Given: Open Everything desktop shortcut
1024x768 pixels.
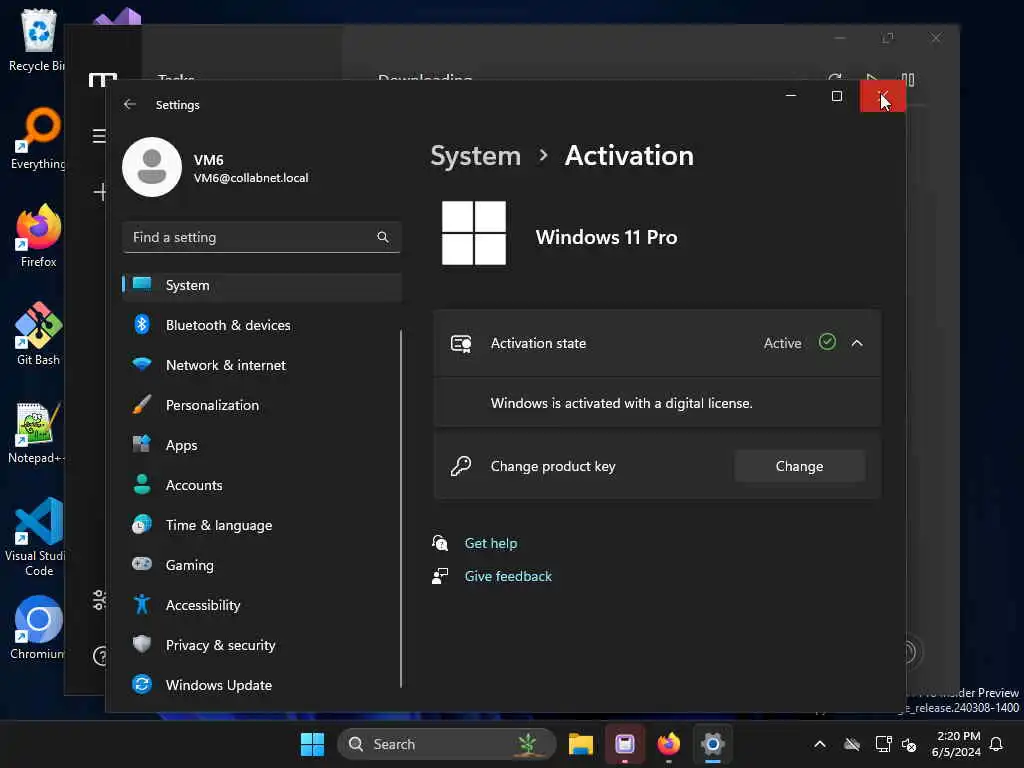Looking at the screenshot, I should [37, 138].
